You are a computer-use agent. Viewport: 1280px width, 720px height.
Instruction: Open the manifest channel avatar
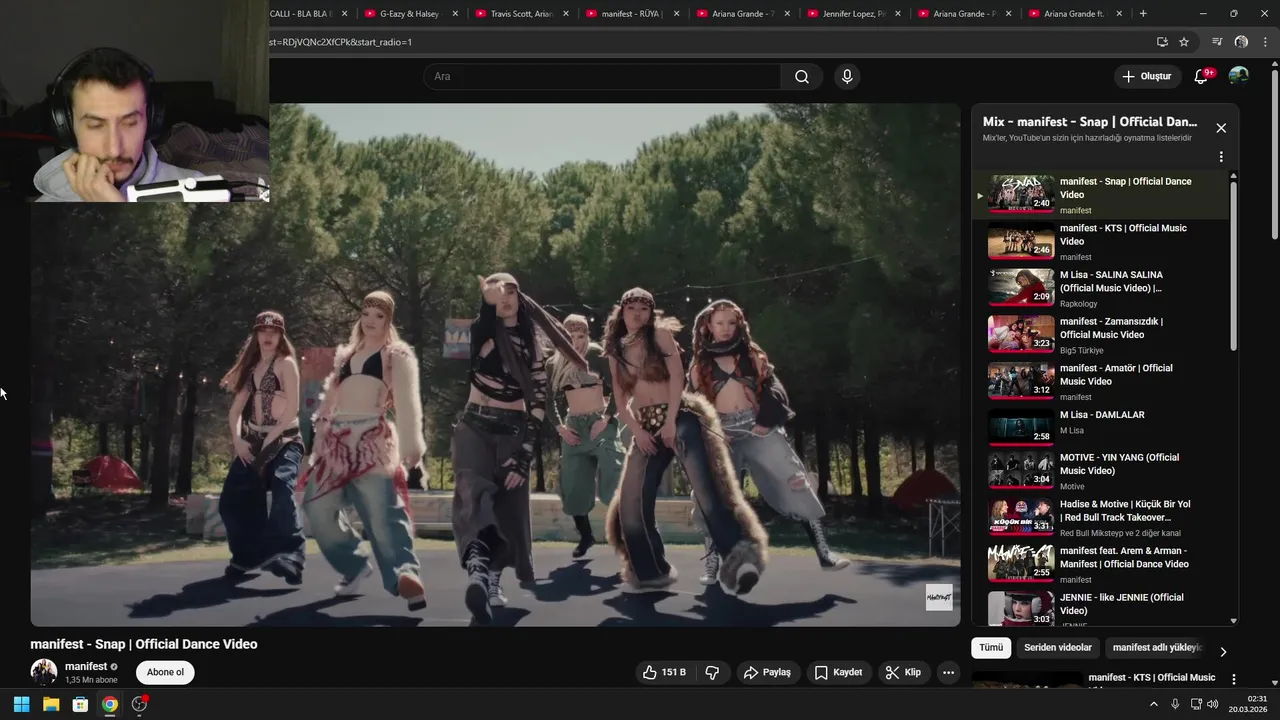(44, 672)
